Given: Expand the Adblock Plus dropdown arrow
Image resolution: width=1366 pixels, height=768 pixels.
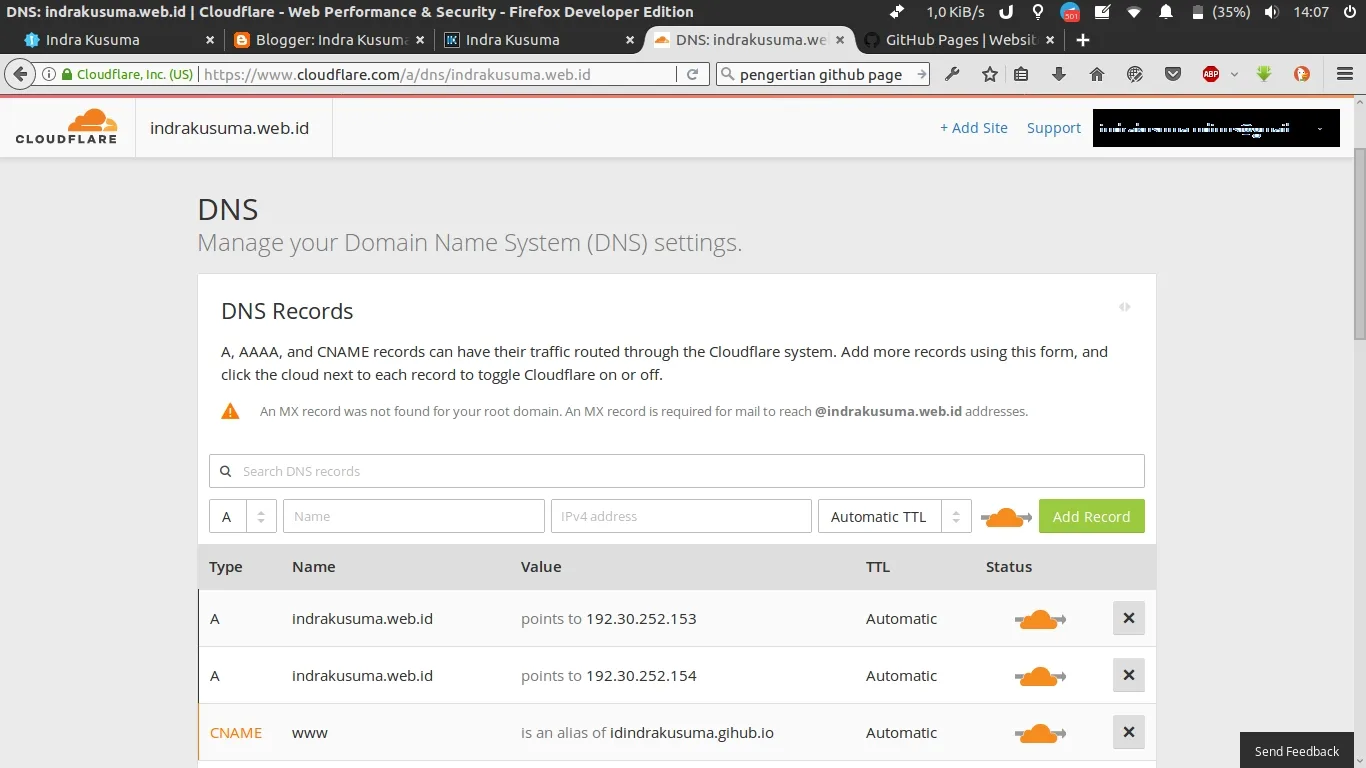Looking at the screenshot, I should 1234,74.
